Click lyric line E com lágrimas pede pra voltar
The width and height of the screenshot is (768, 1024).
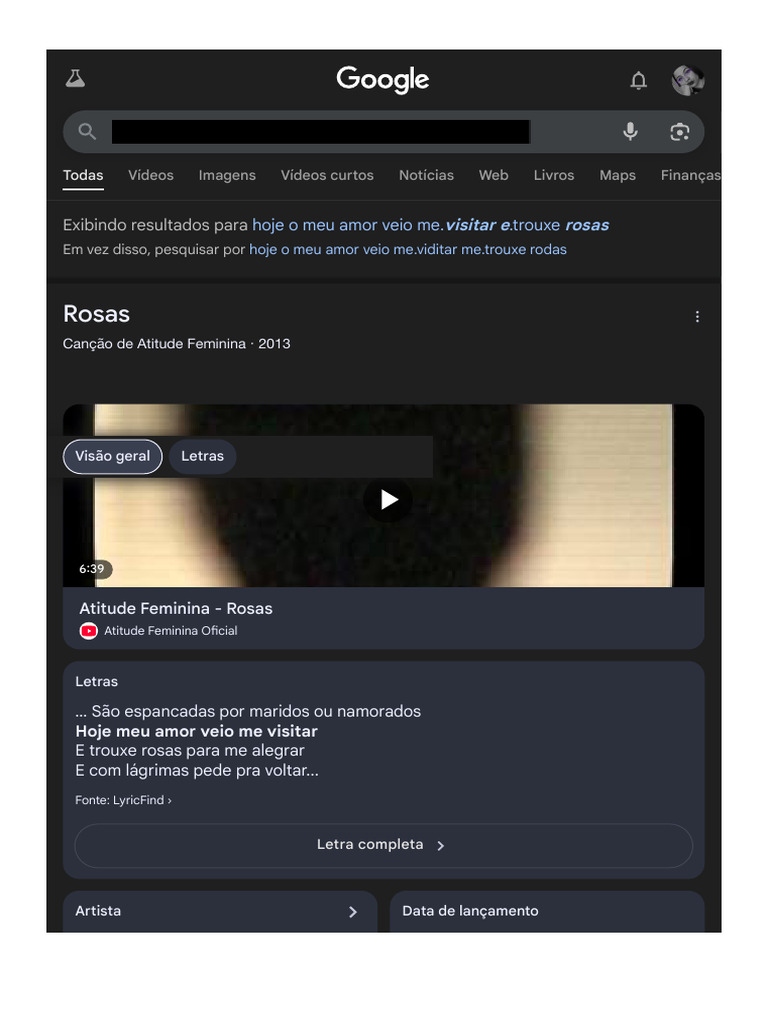coord(197,771)
